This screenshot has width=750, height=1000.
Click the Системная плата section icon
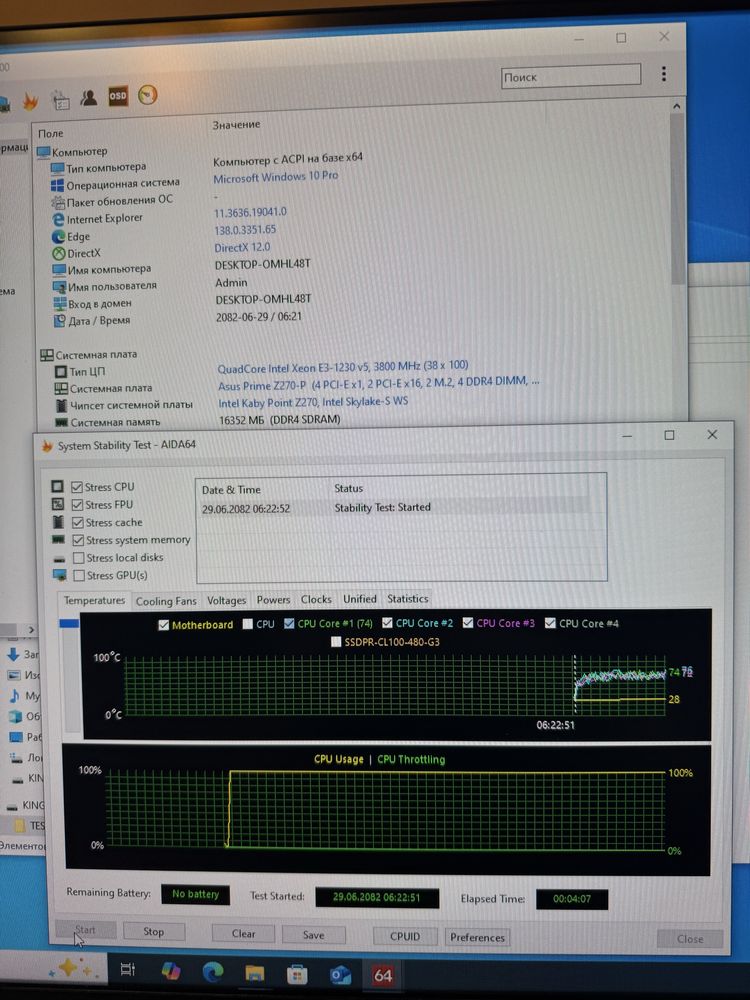pos(47,355)
